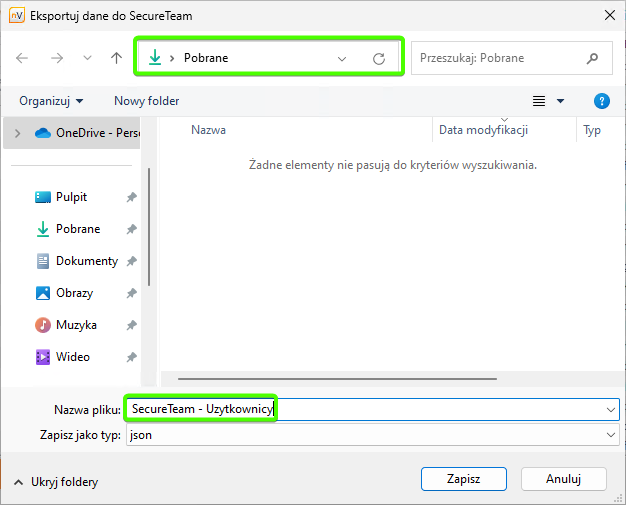Create a folder with Nowy folder
Image resolution: width=626 pixels, height=505 pixels.
147,101
